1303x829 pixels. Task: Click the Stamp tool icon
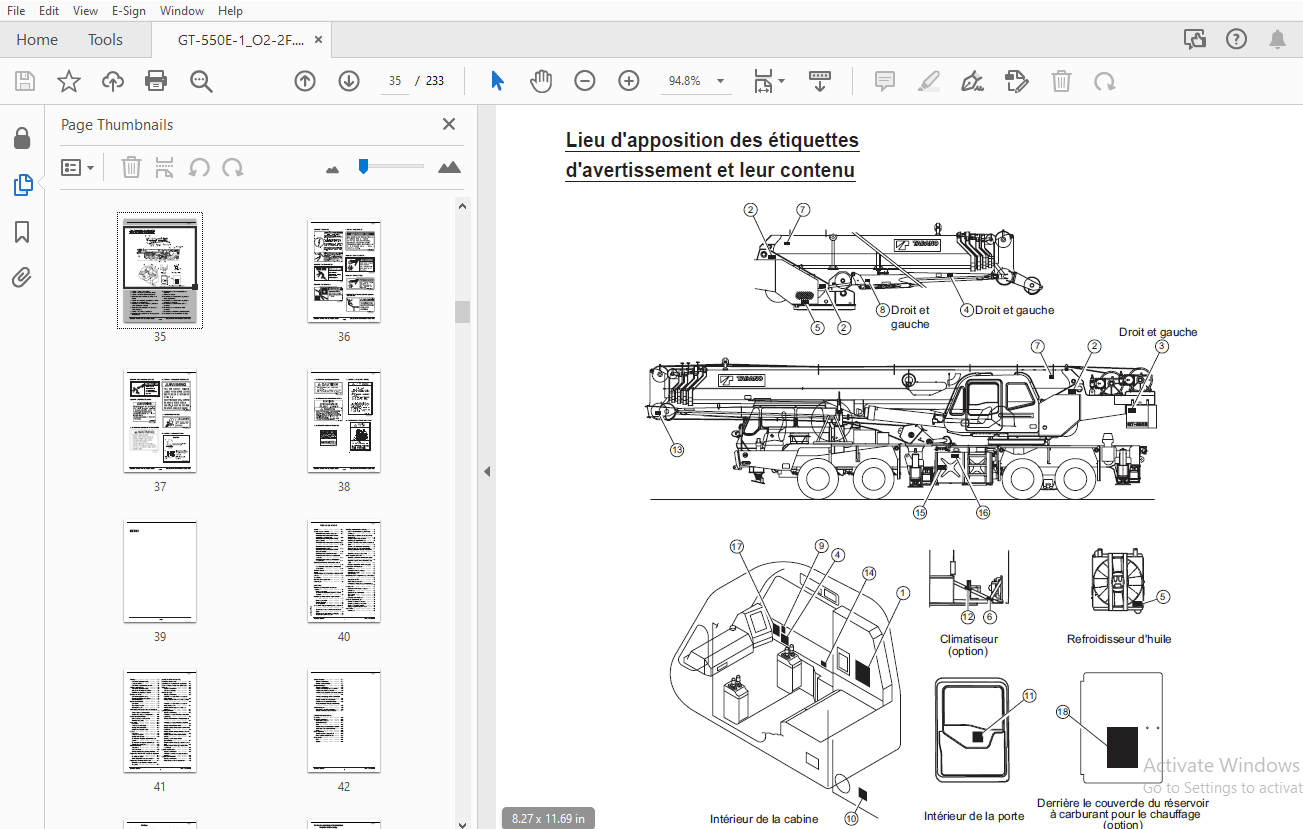[1017, 81]
